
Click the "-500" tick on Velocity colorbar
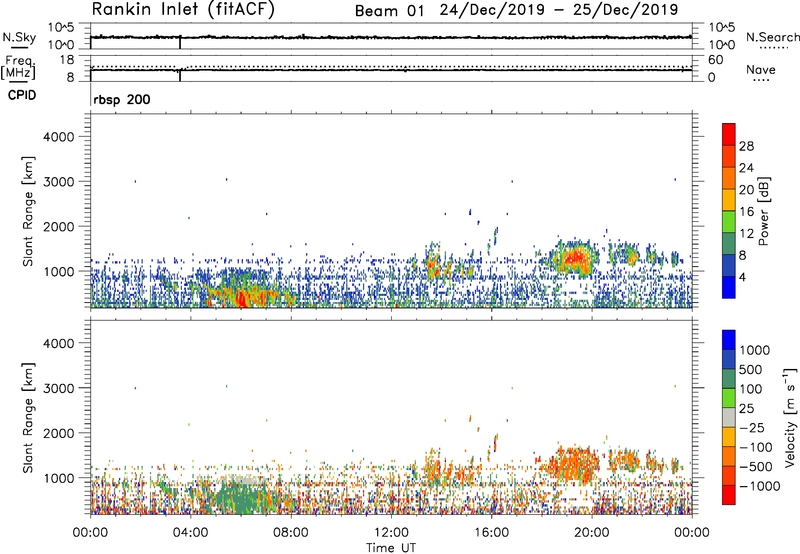pyautogui.click(x=756, y=467)
